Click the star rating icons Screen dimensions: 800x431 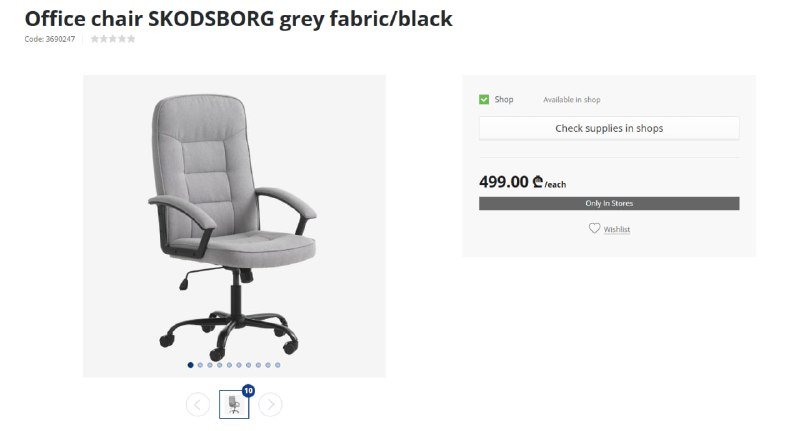pyautogui.click(x=113, y=39)
